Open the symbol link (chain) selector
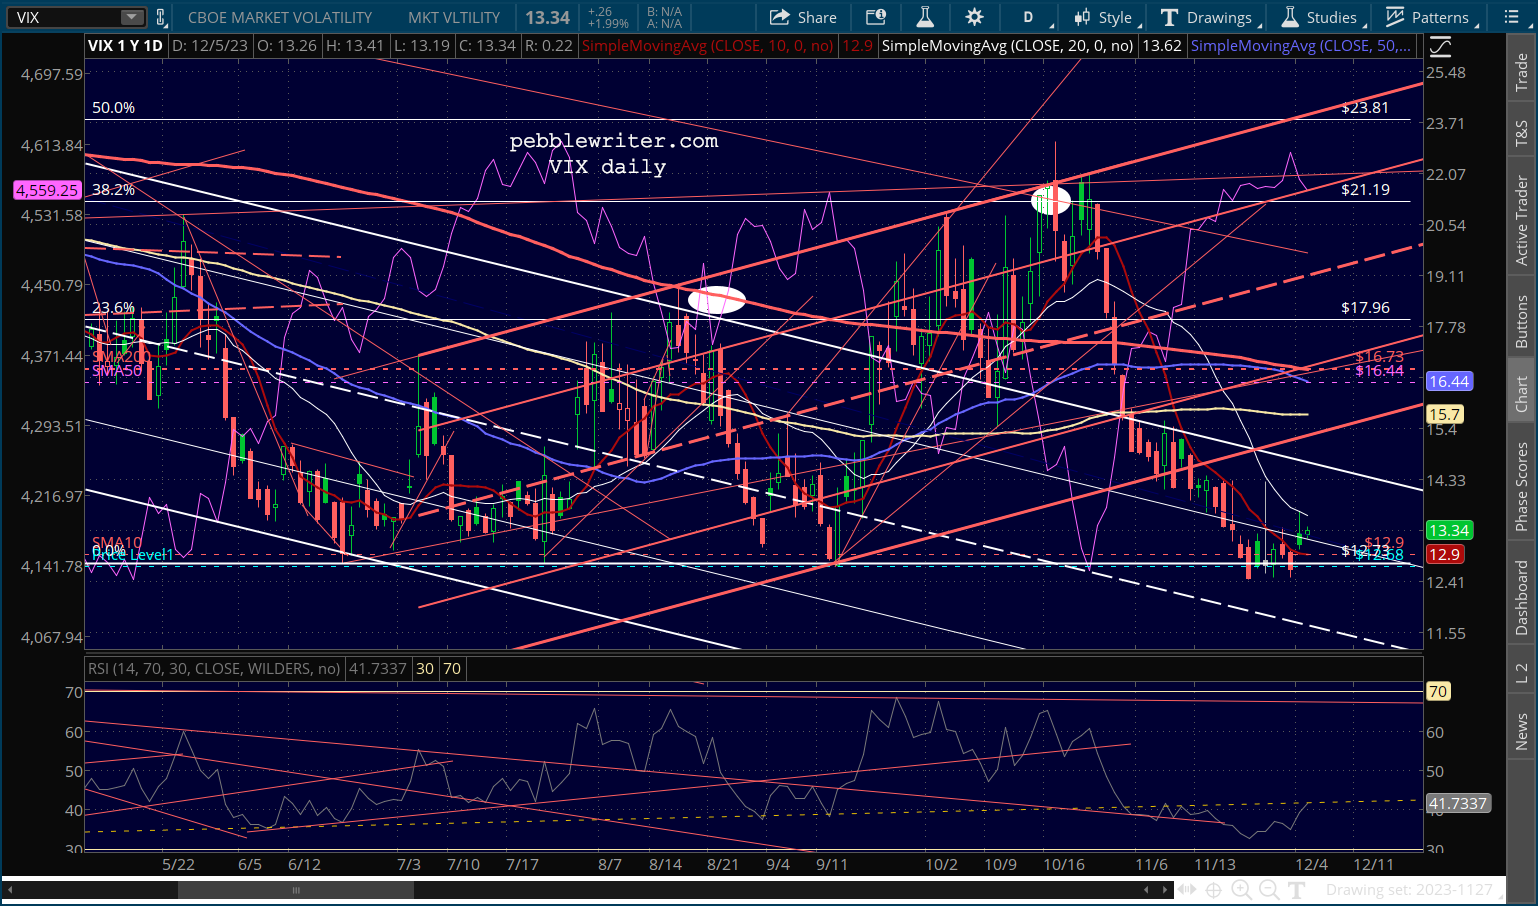The width and height of the screenshot is (1538, 906). tap(162, 17)
